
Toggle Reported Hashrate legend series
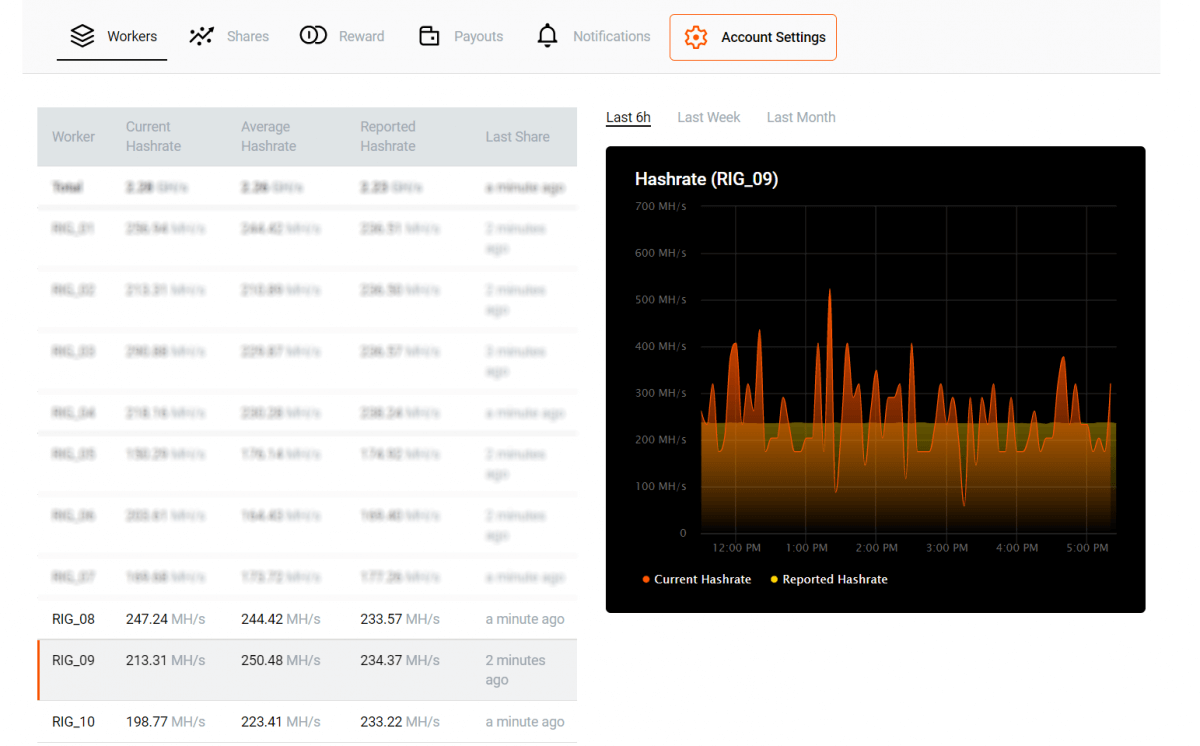[834, 579]
